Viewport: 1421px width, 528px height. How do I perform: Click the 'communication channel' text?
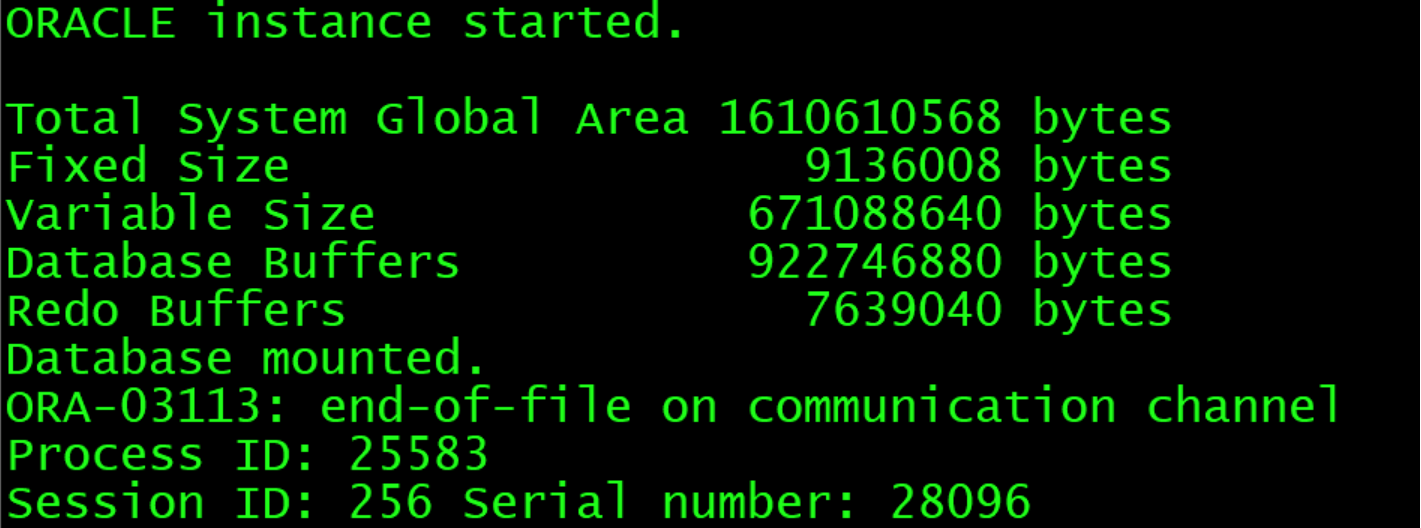click(x=1044, y=406)
